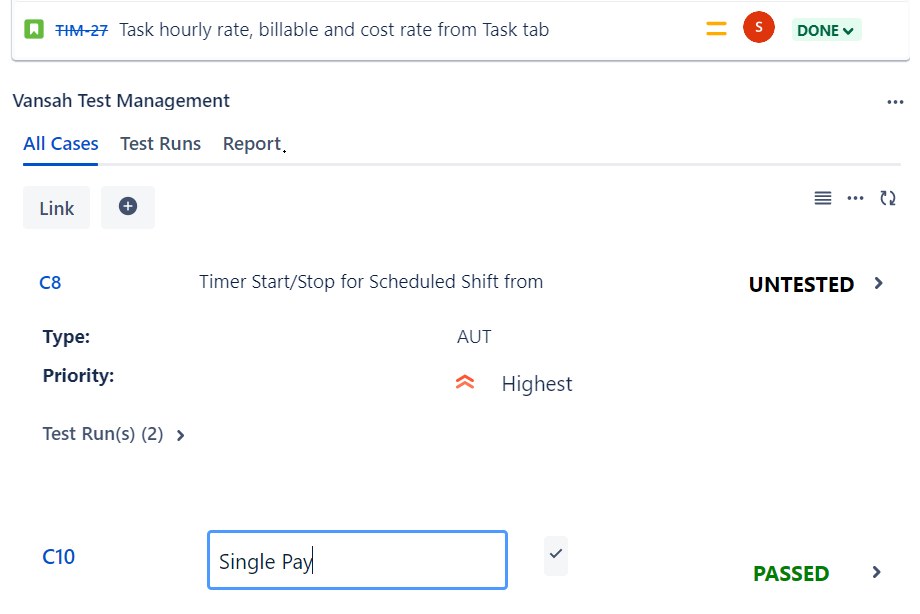
Task: Click the medium priority icon on TIM-27
Action: 716,28
